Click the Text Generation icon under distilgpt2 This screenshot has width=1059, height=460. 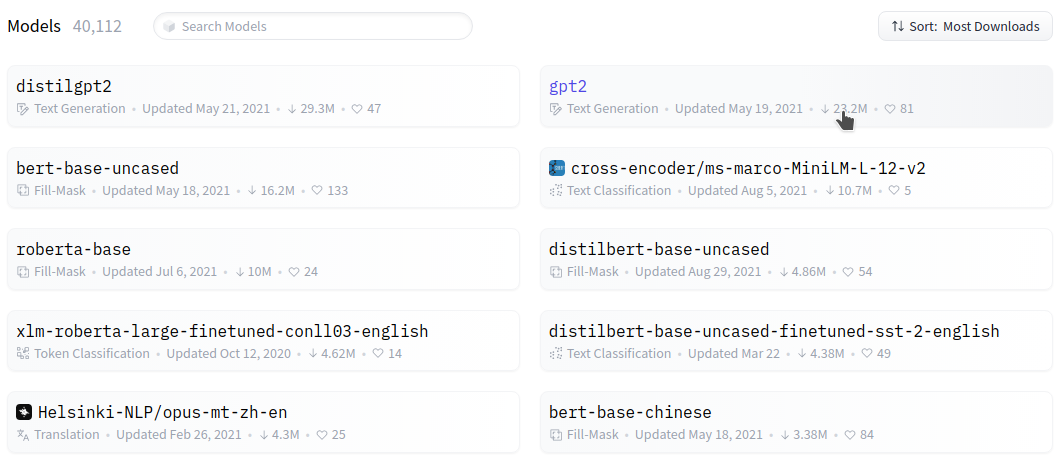coord(23,109)
